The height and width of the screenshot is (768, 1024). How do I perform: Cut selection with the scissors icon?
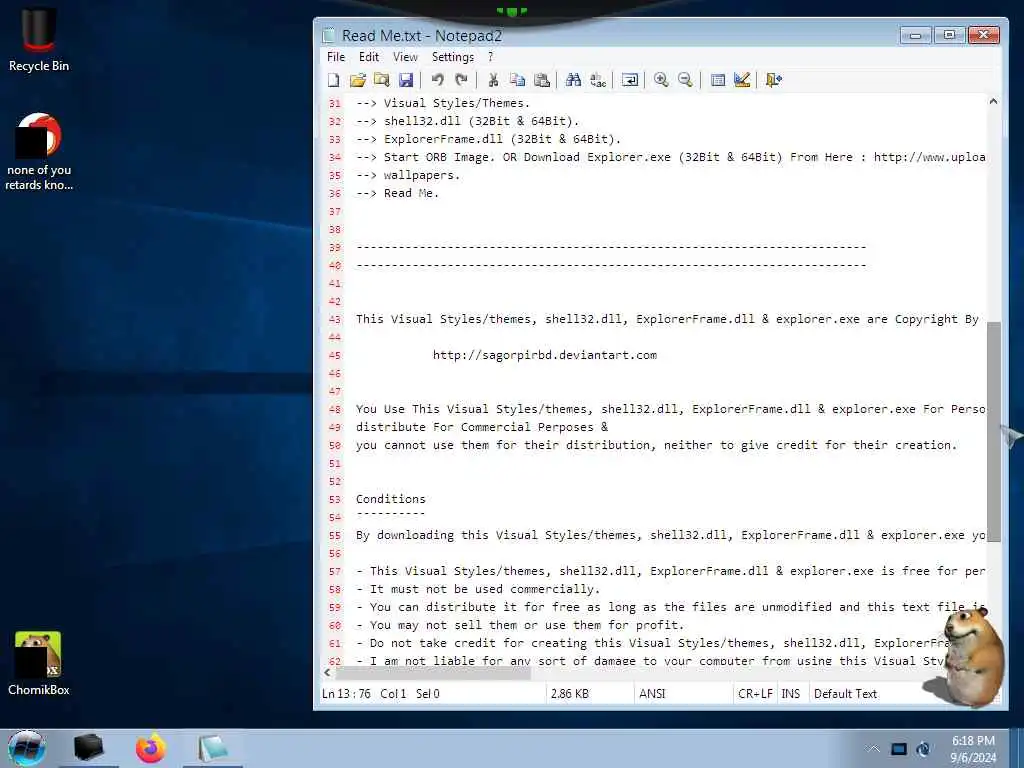click(493, 80)
